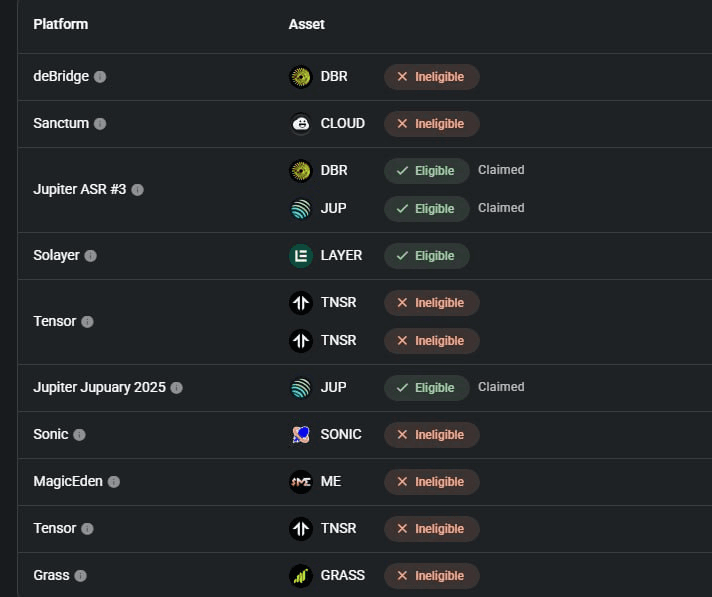Click the SONIC token icon
This screenshot has height=597, width=712.
tap(301, 435)
